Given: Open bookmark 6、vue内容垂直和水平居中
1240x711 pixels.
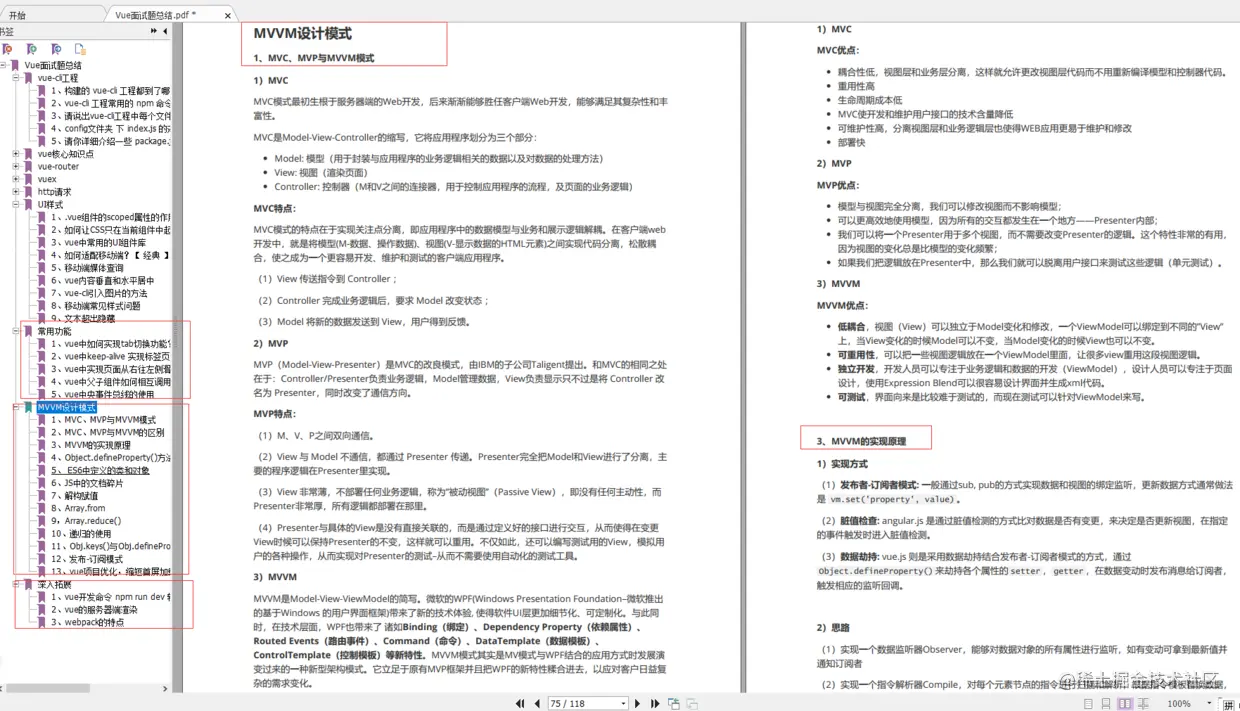Looking at the screenshot, I should pyautogui.click(x=103, y=281).
